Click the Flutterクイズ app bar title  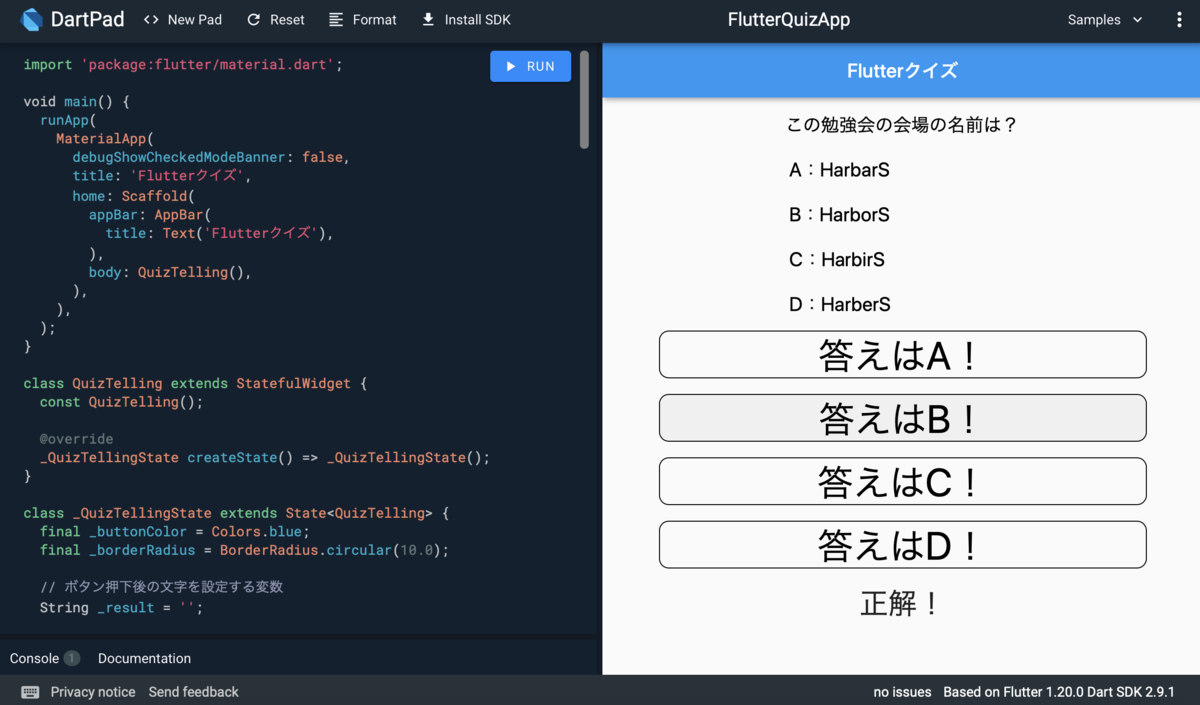point(902,70)
